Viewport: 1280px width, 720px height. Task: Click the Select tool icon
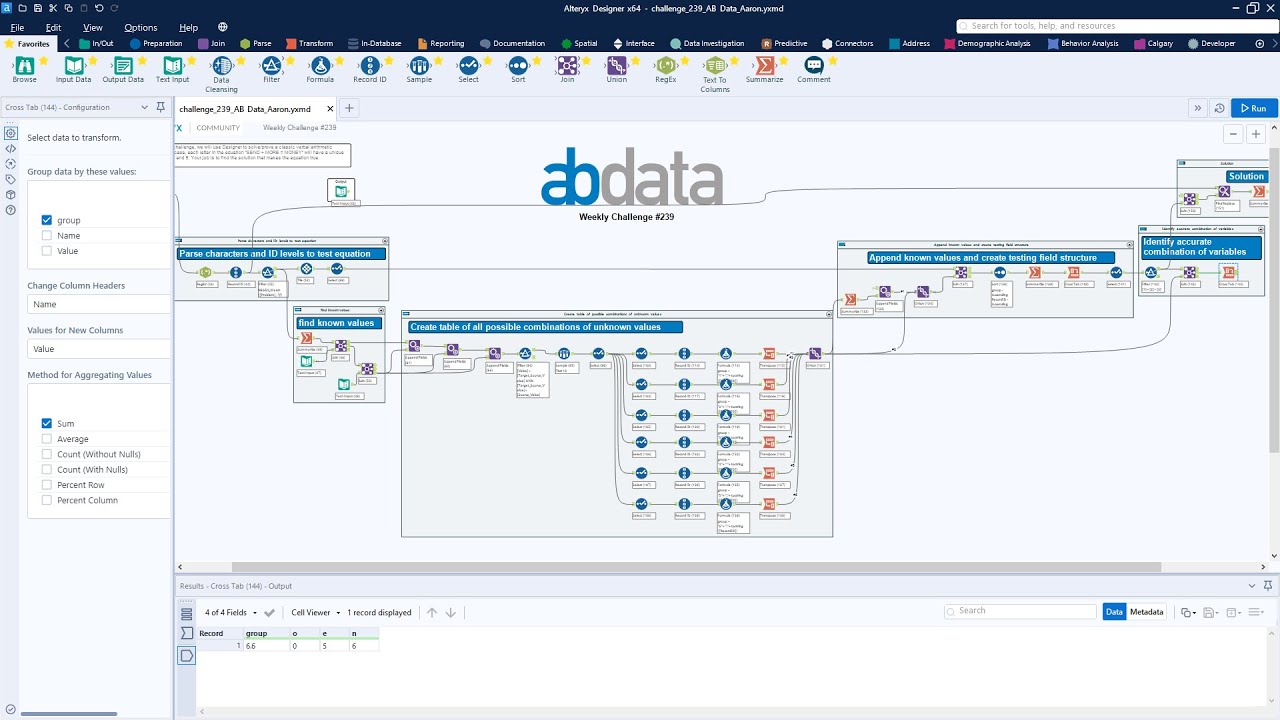pos(468,65)
